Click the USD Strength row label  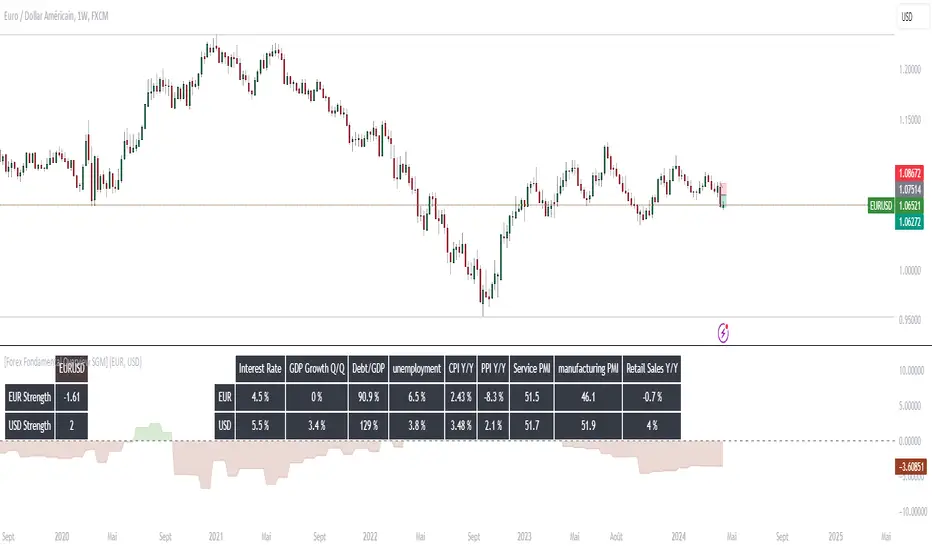click(x=28, y=426)
